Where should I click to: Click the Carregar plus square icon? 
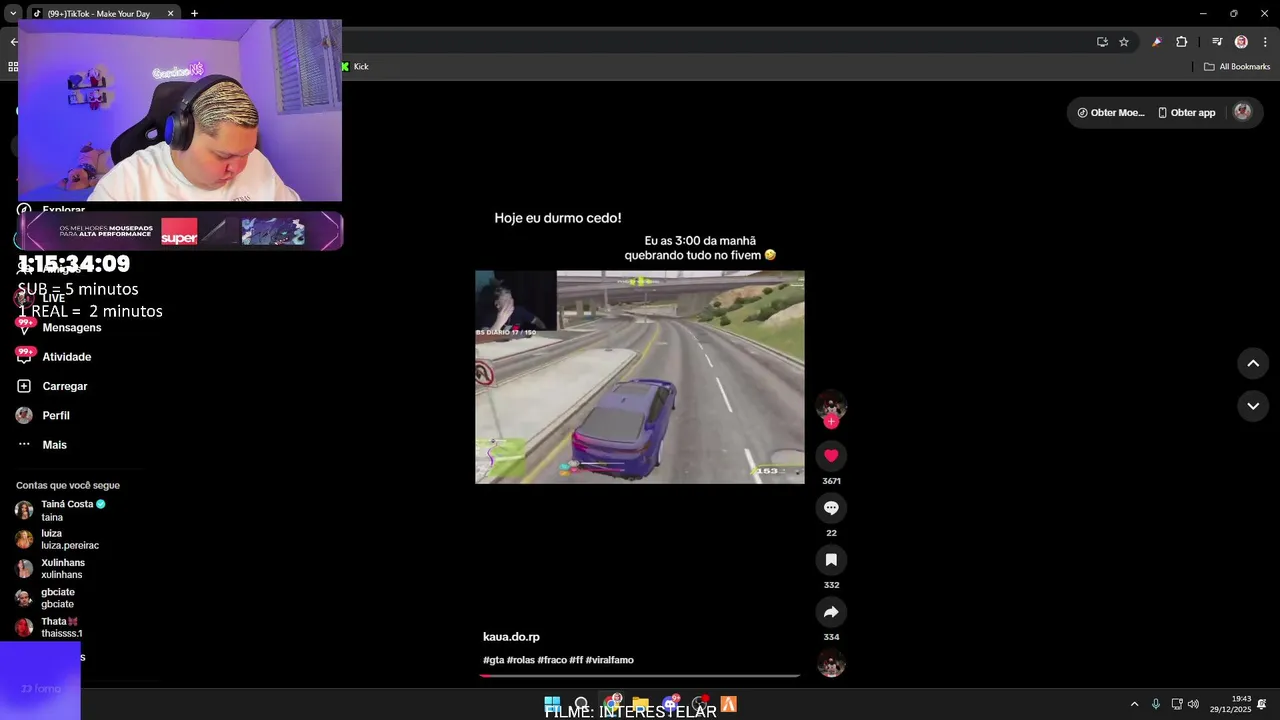(24, 386)
